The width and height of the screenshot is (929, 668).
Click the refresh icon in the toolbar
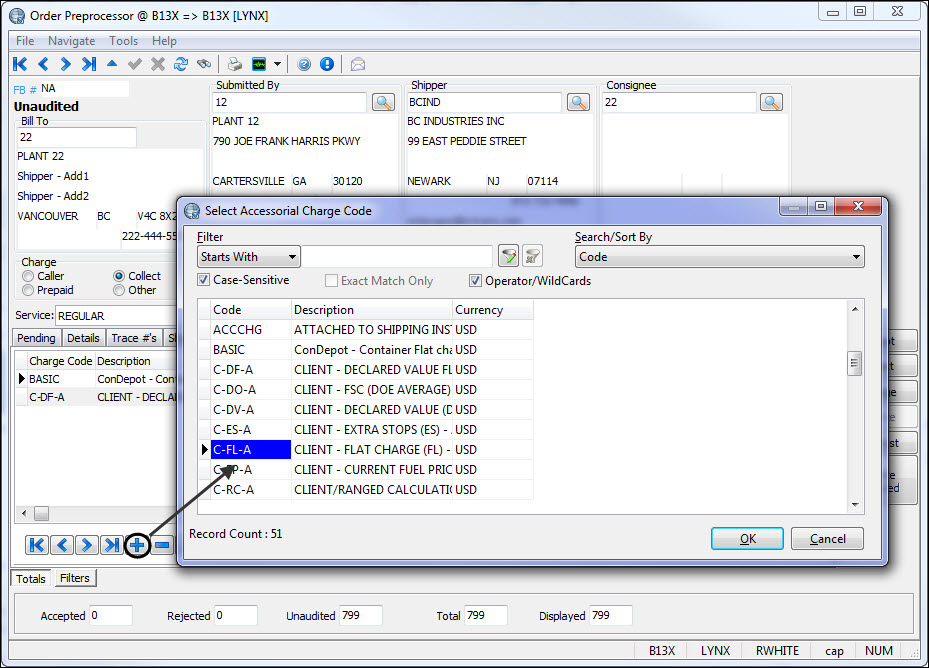pos(181,63)
